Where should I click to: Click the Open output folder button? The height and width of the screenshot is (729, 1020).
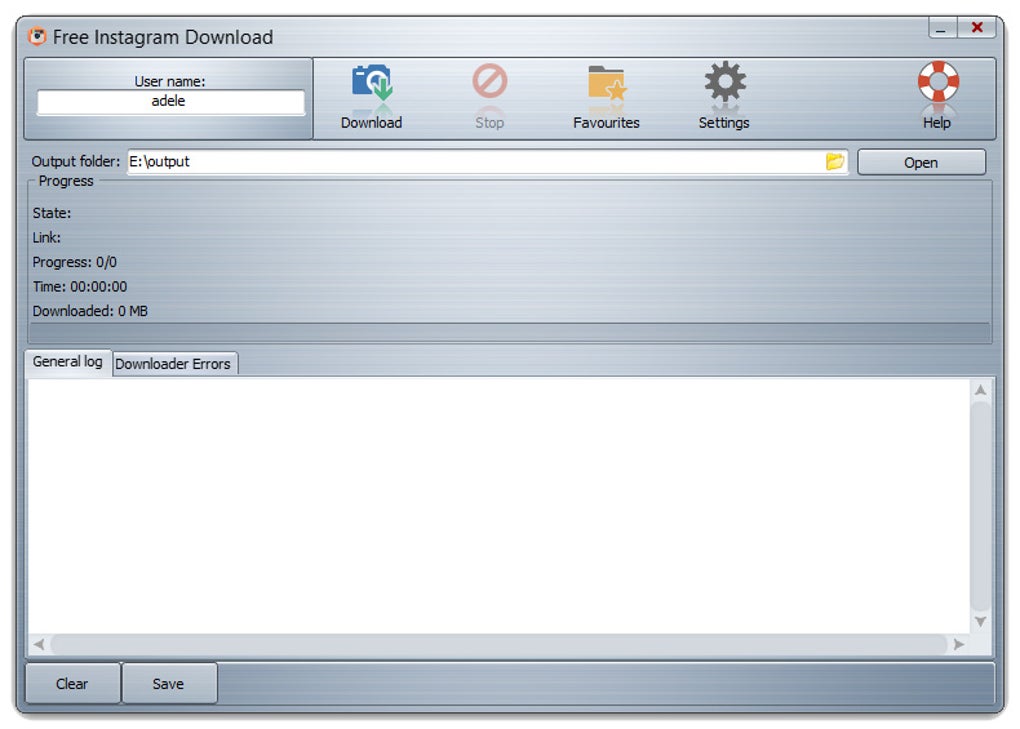coord(920,163)
